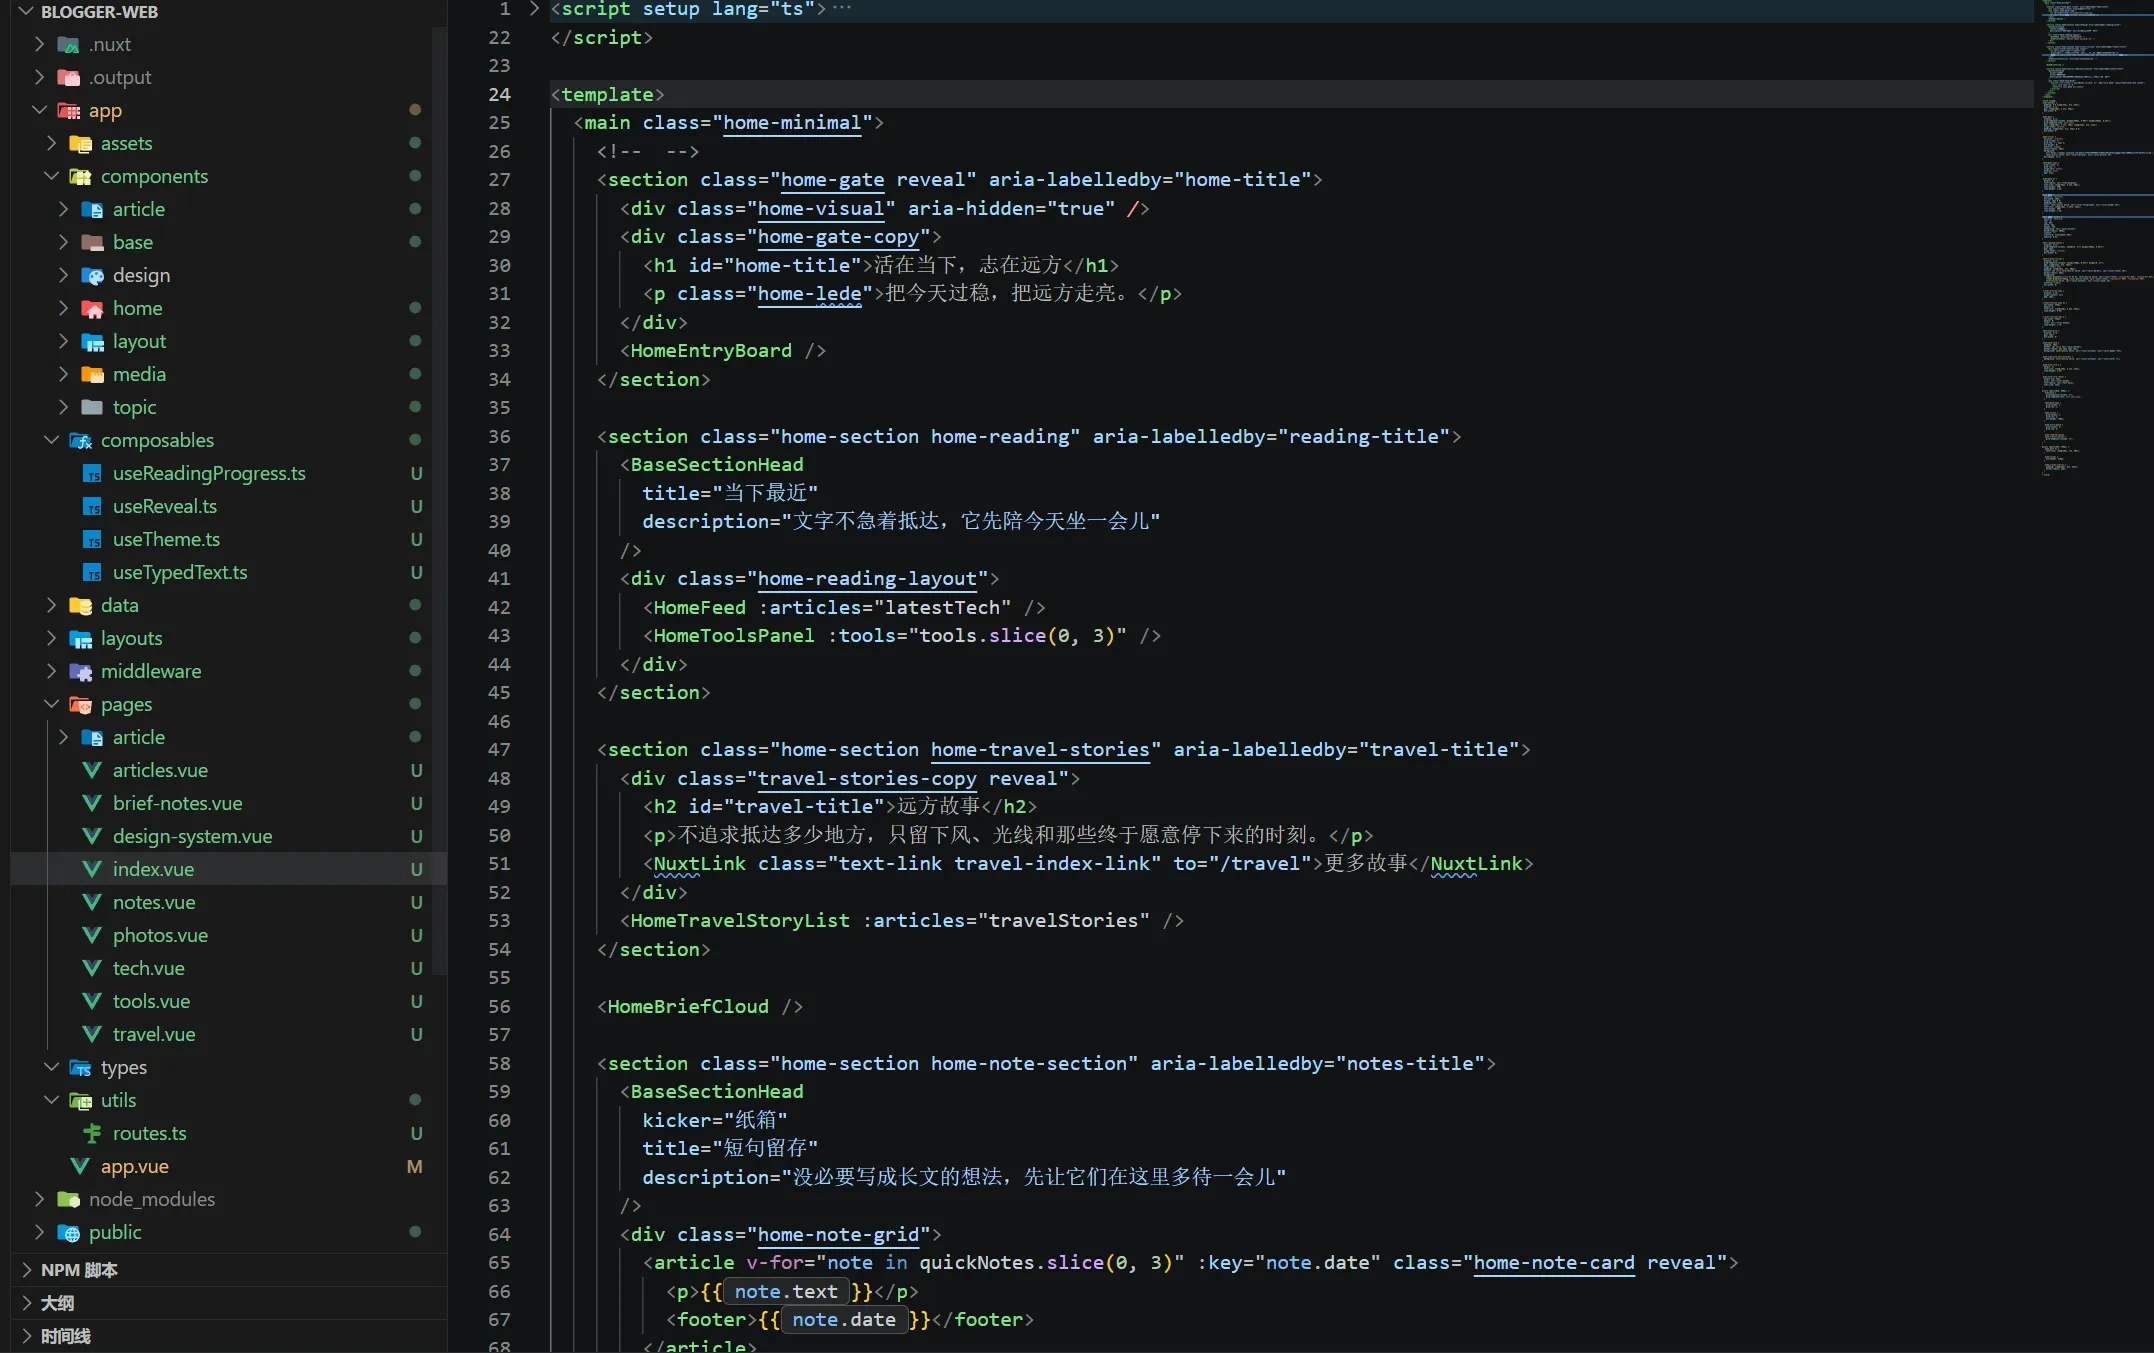Click the pages folder icon
Image resolution: width=2154 pixels, height=1353 pixels.
pos(81,705)
